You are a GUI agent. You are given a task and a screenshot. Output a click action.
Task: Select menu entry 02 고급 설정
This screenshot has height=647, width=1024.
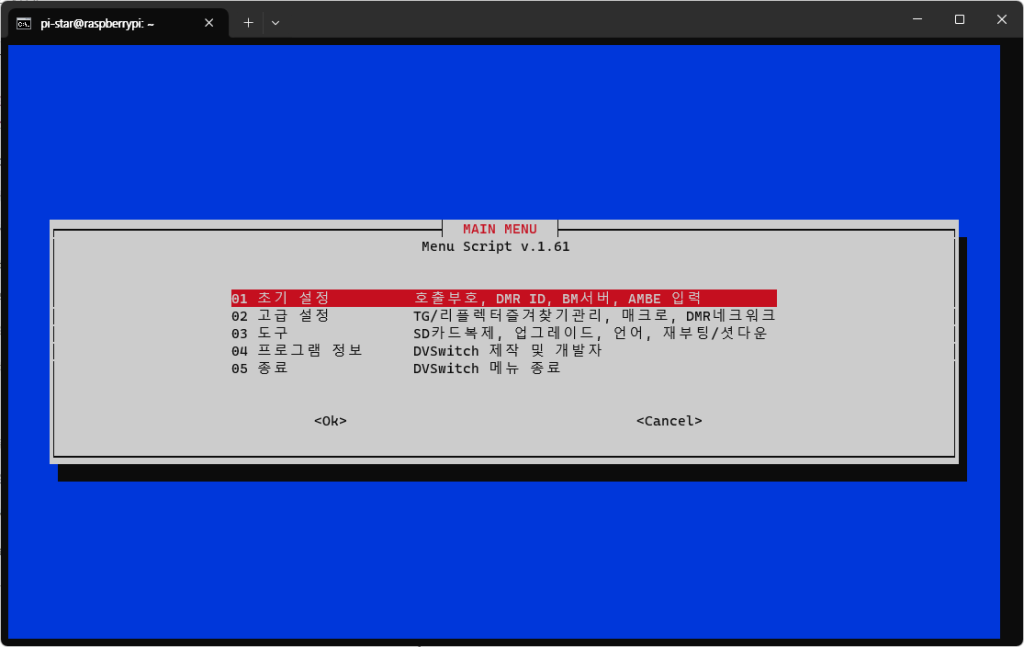(x=504, y=316)
